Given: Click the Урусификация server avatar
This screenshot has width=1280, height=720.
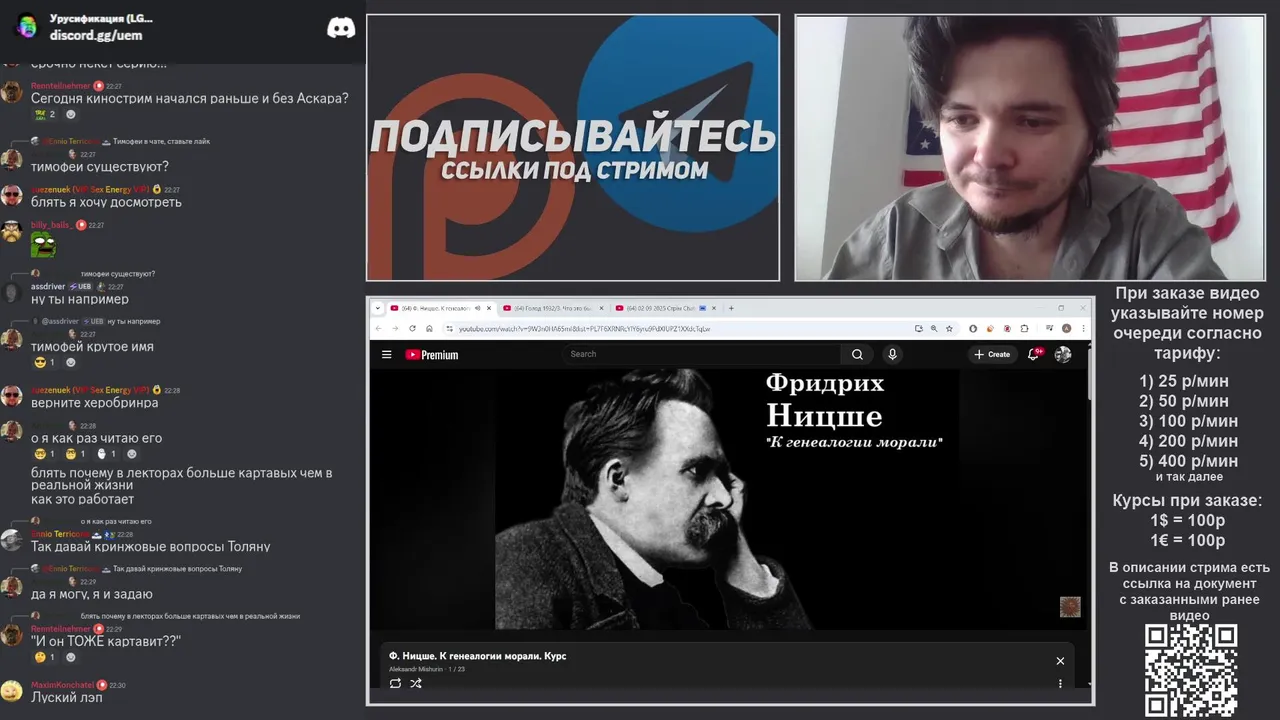Looking at the screenshot, I should (x=27, y=26).
